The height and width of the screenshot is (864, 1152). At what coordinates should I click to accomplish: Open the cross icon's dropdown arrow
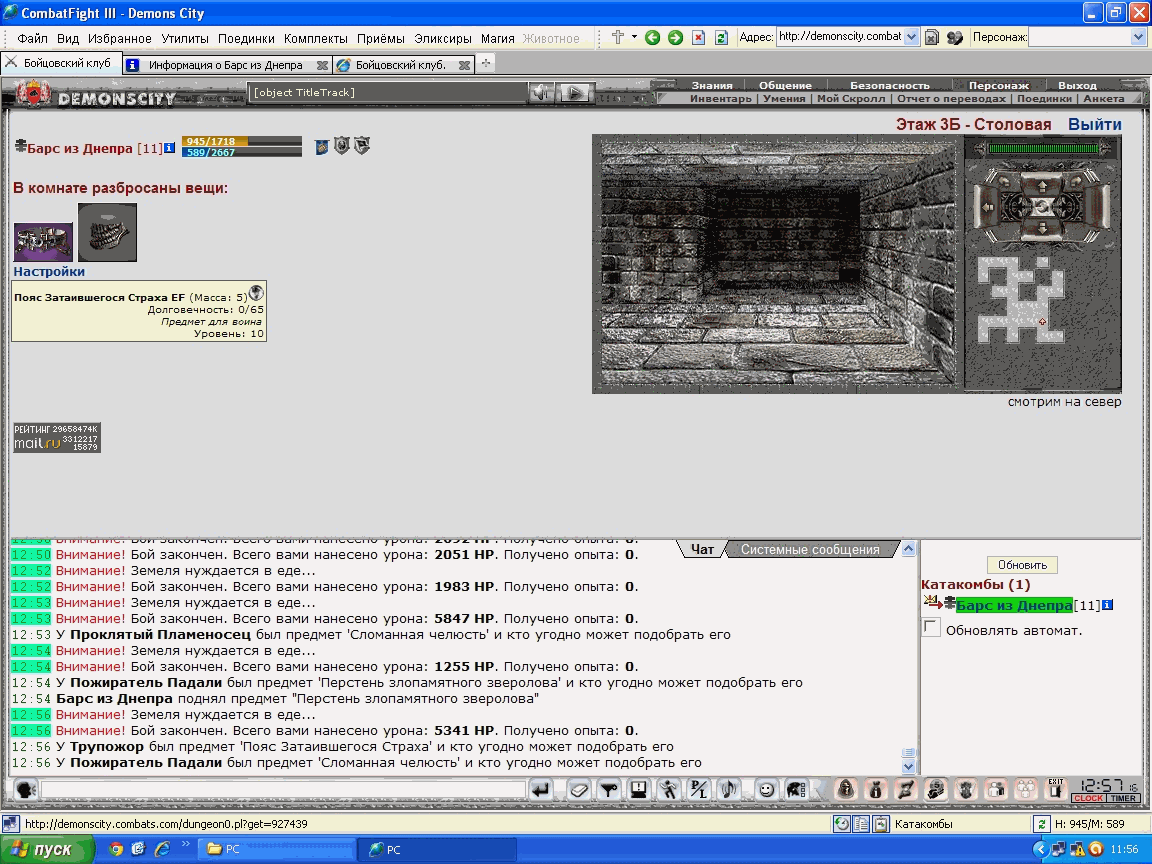tap(634, 37)
